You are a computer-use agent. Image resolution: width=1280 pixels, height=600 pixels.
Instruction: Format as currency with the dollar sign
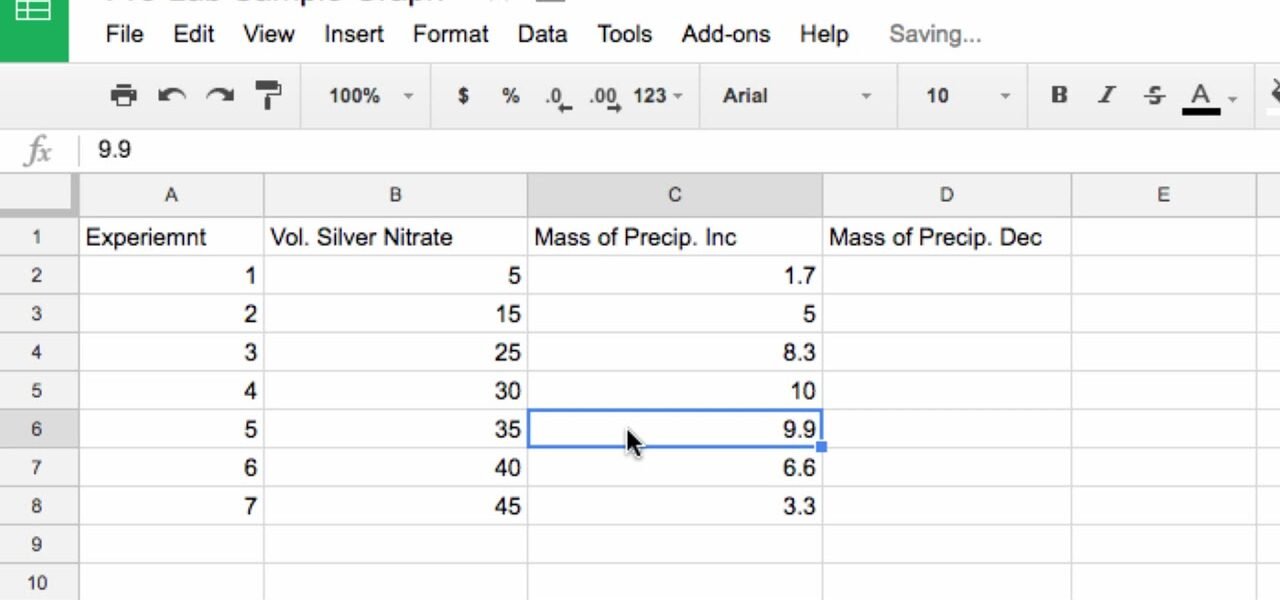(462, 96)
